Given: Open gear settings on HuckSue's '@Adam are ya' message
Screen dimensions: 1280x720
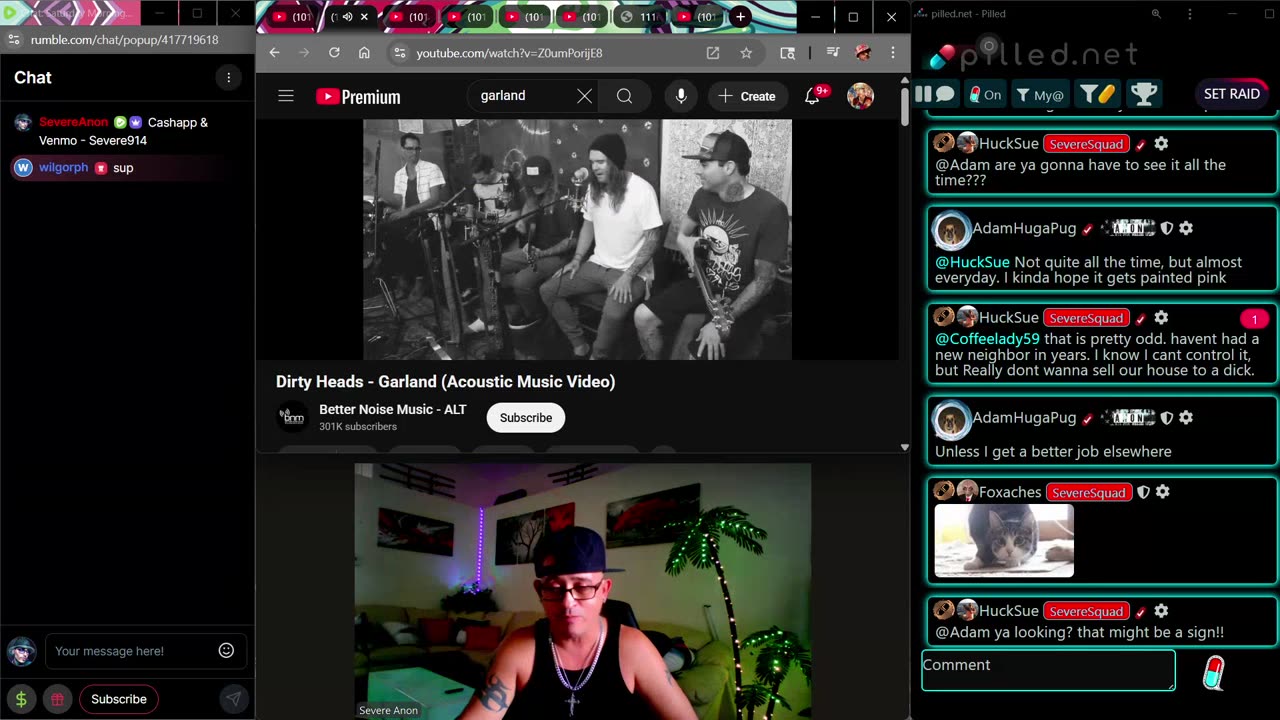Looking at the screenshot, I should coord(1161,144).
